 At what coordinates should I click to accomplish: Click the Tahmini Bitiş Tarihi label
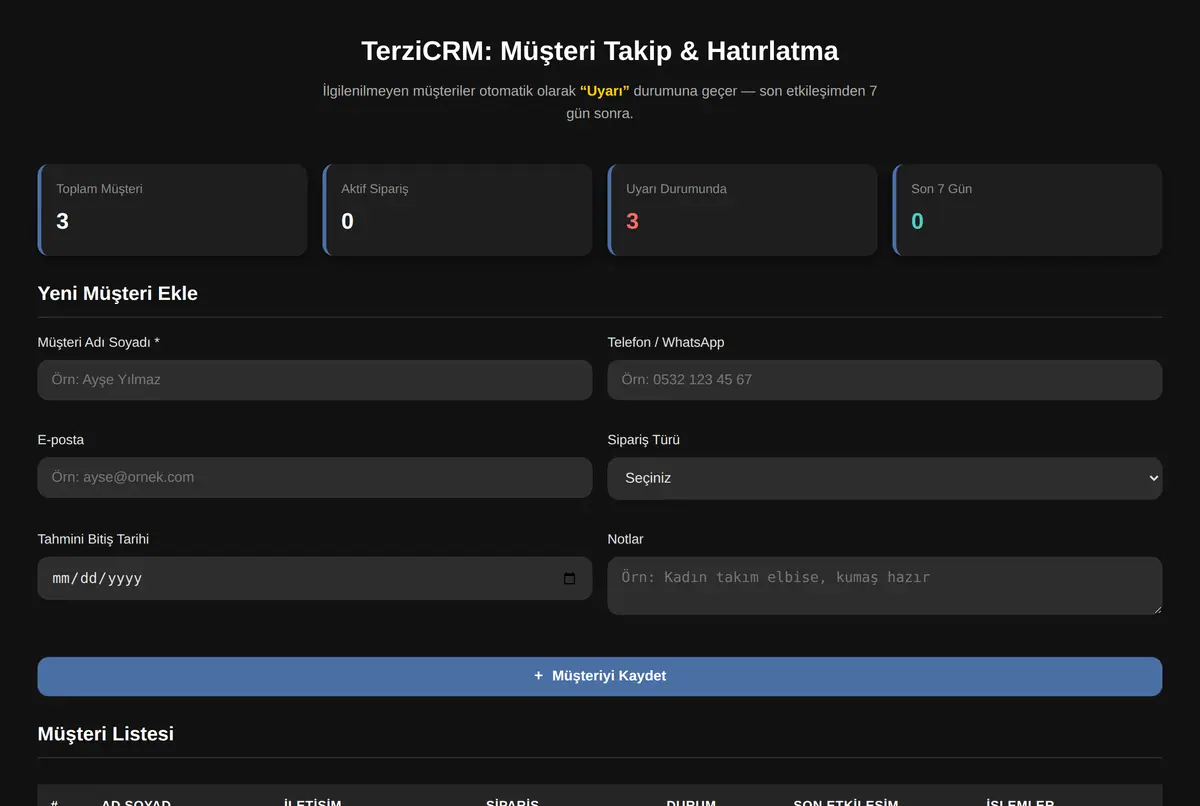pyautogui.click(x=93, y=539)
